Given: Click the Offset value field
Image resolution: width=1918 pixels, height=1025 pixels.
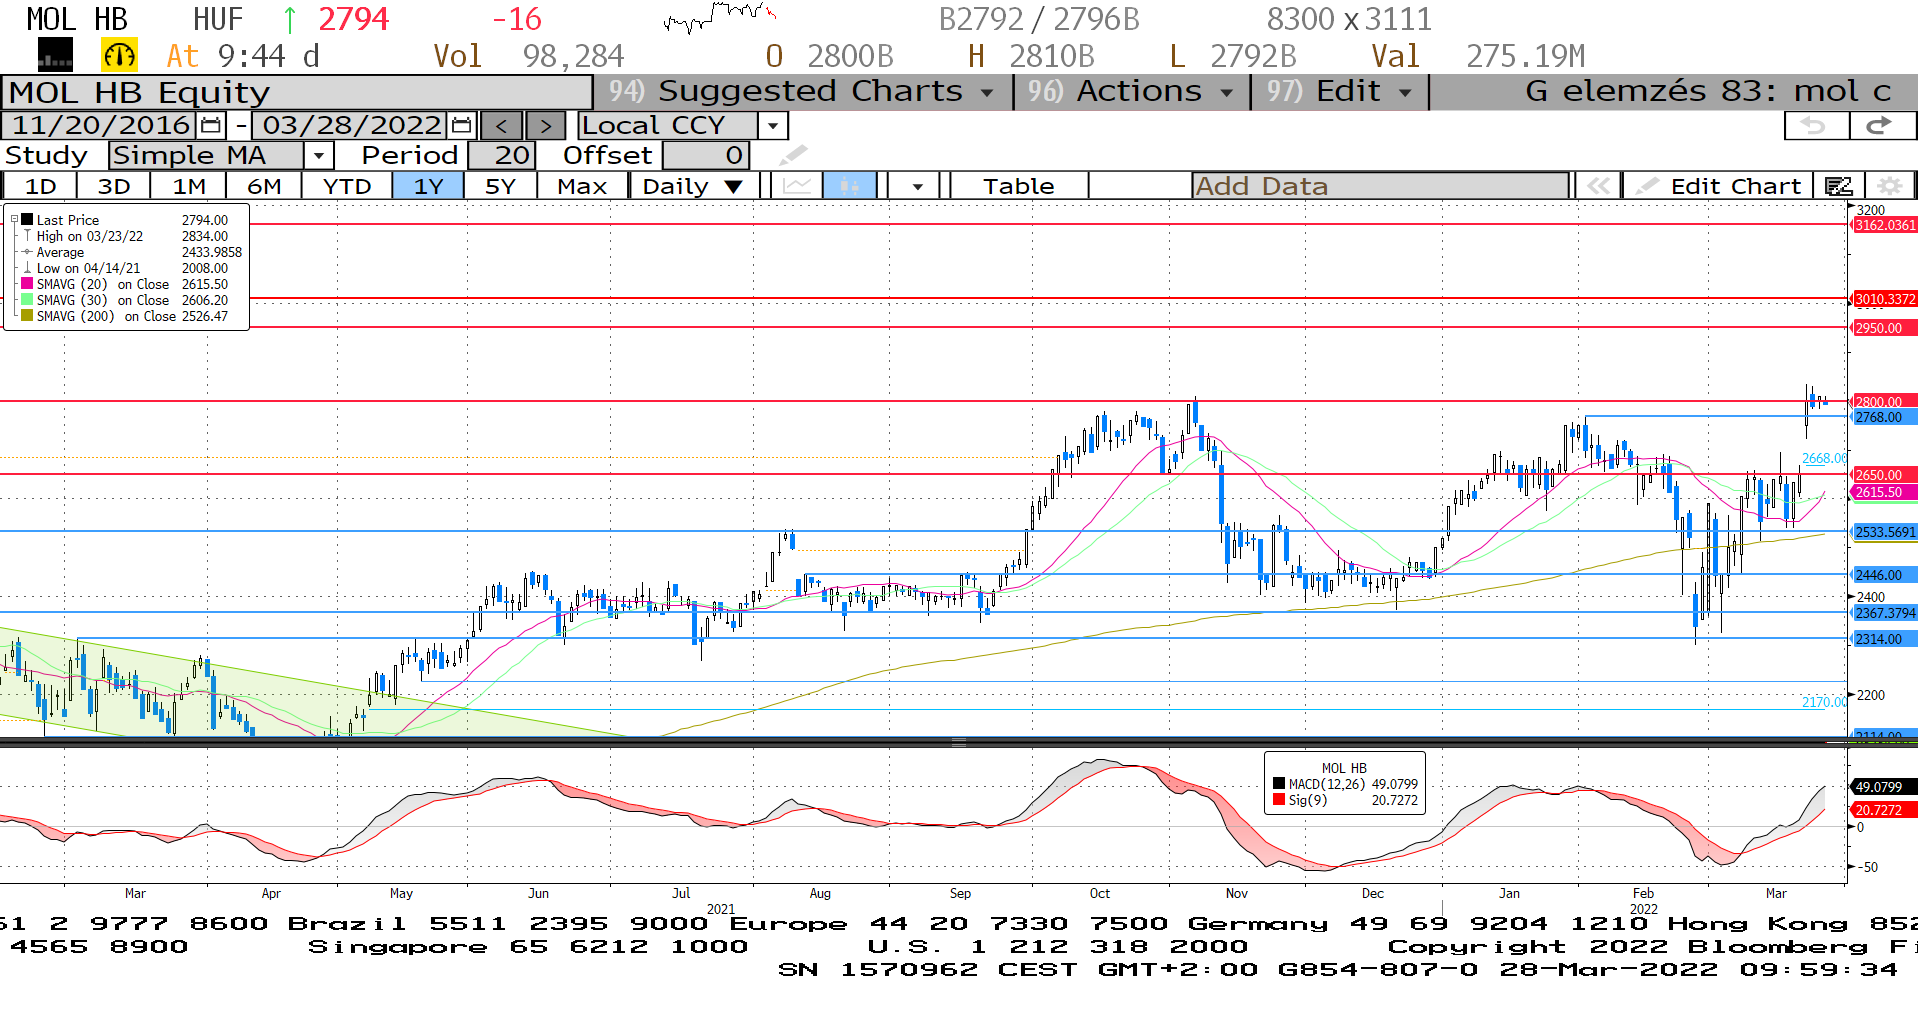Looking at the screenshot, I should coord(705,155).
